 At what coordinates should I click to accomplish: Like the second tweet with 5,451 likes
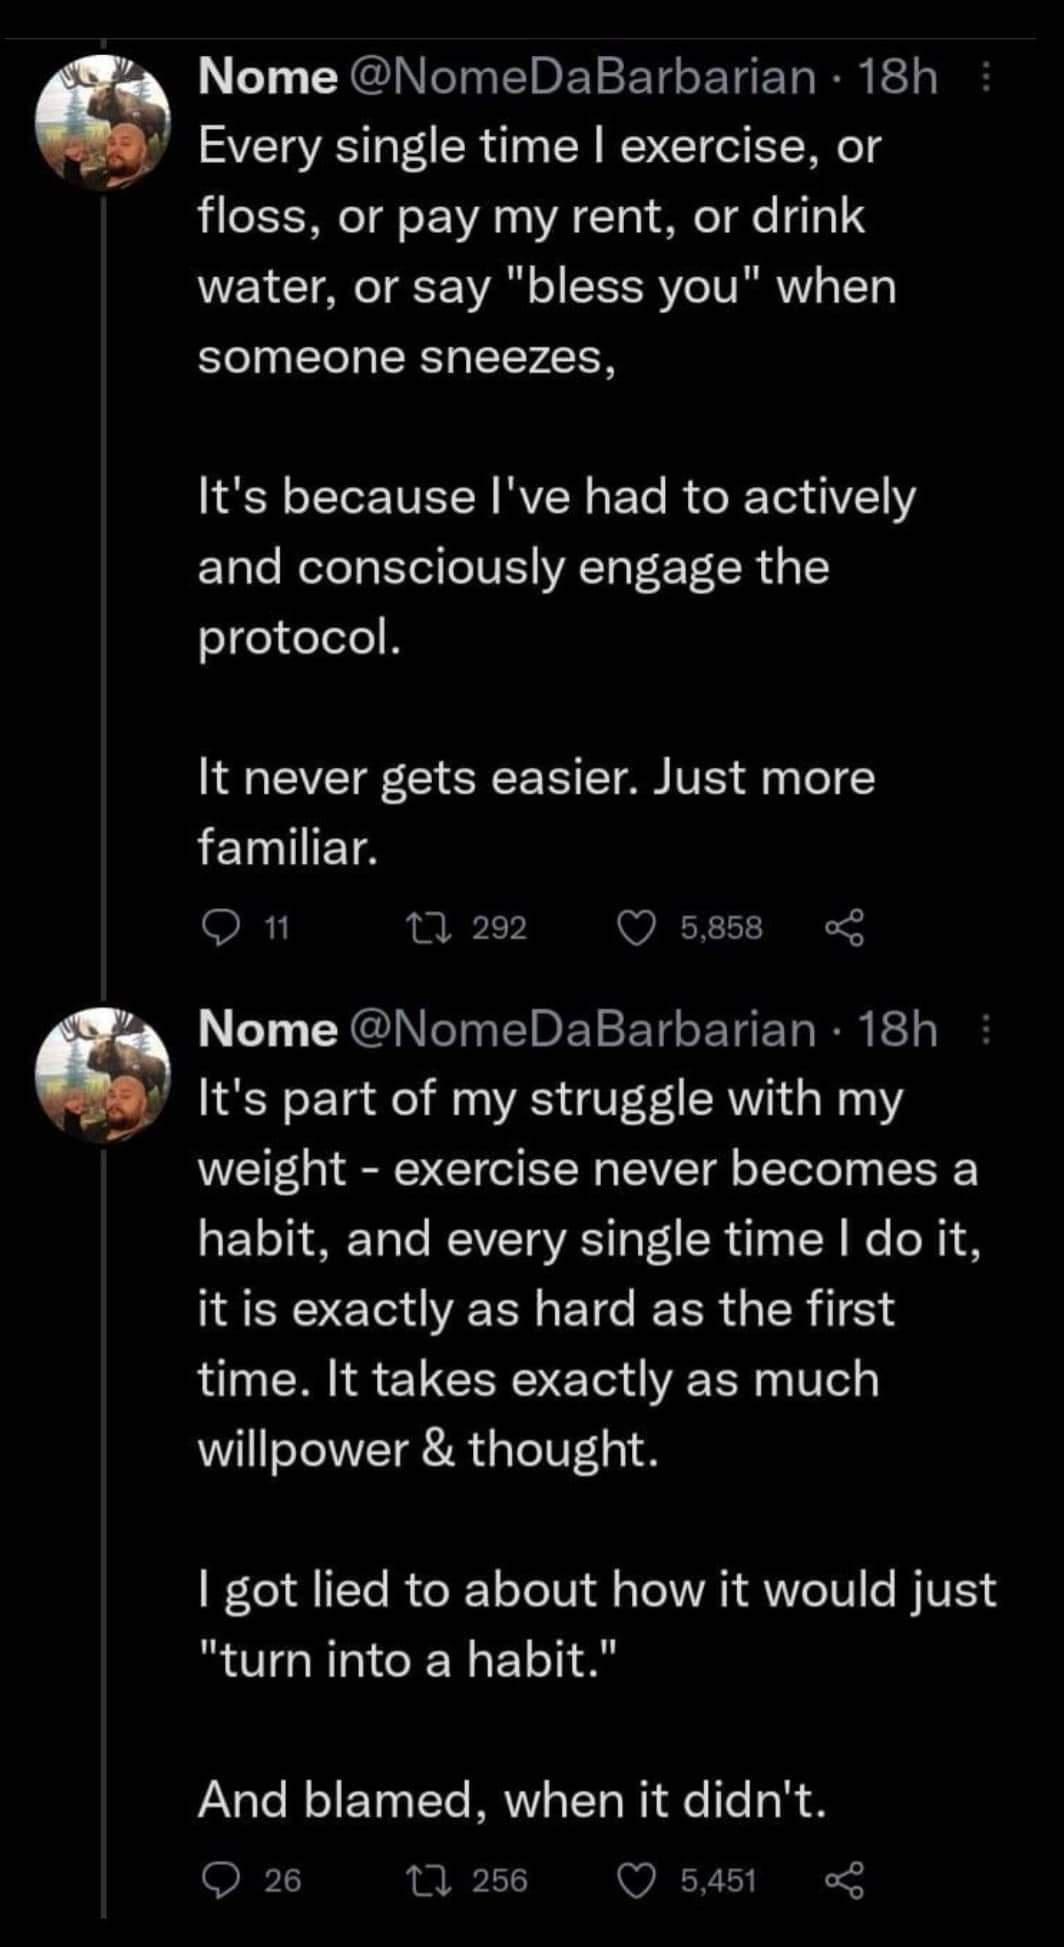633,1881
